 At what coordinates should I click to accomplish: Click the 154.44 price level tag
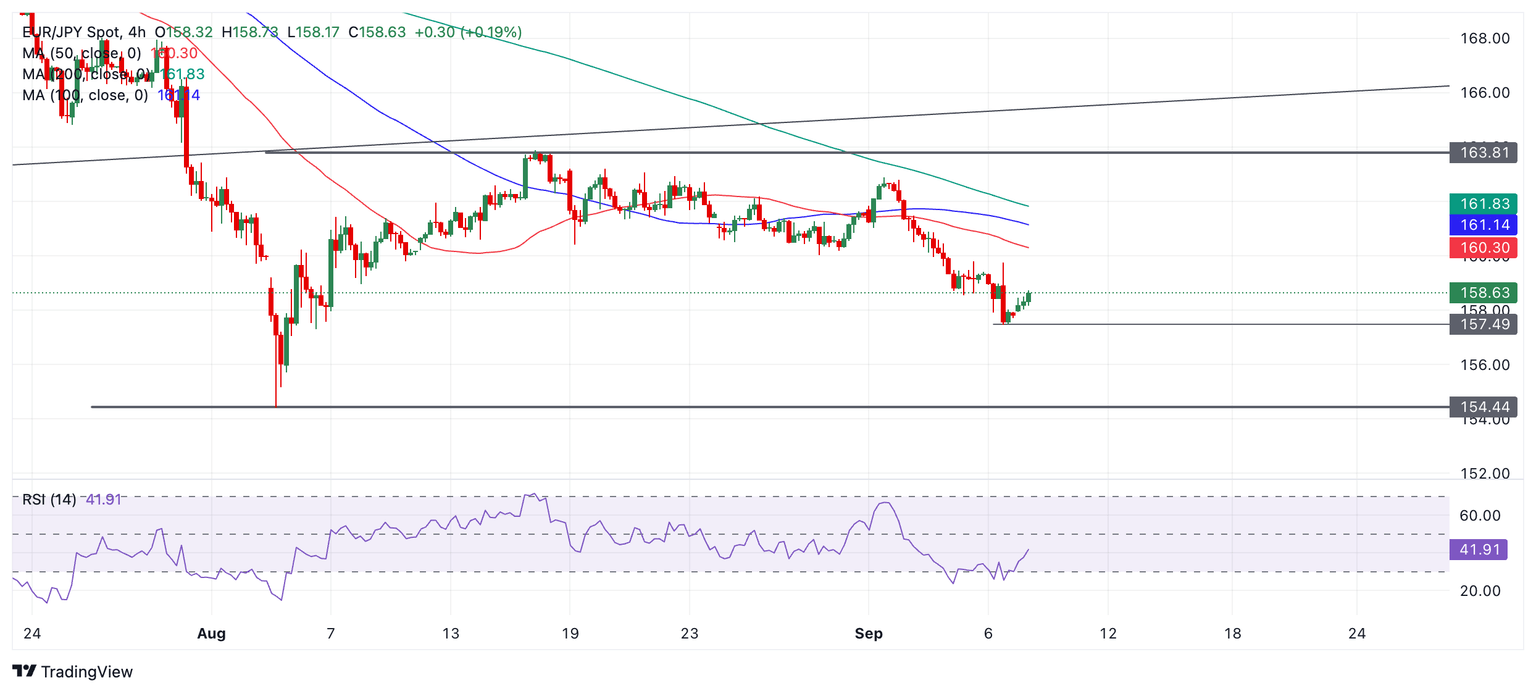1483,407
